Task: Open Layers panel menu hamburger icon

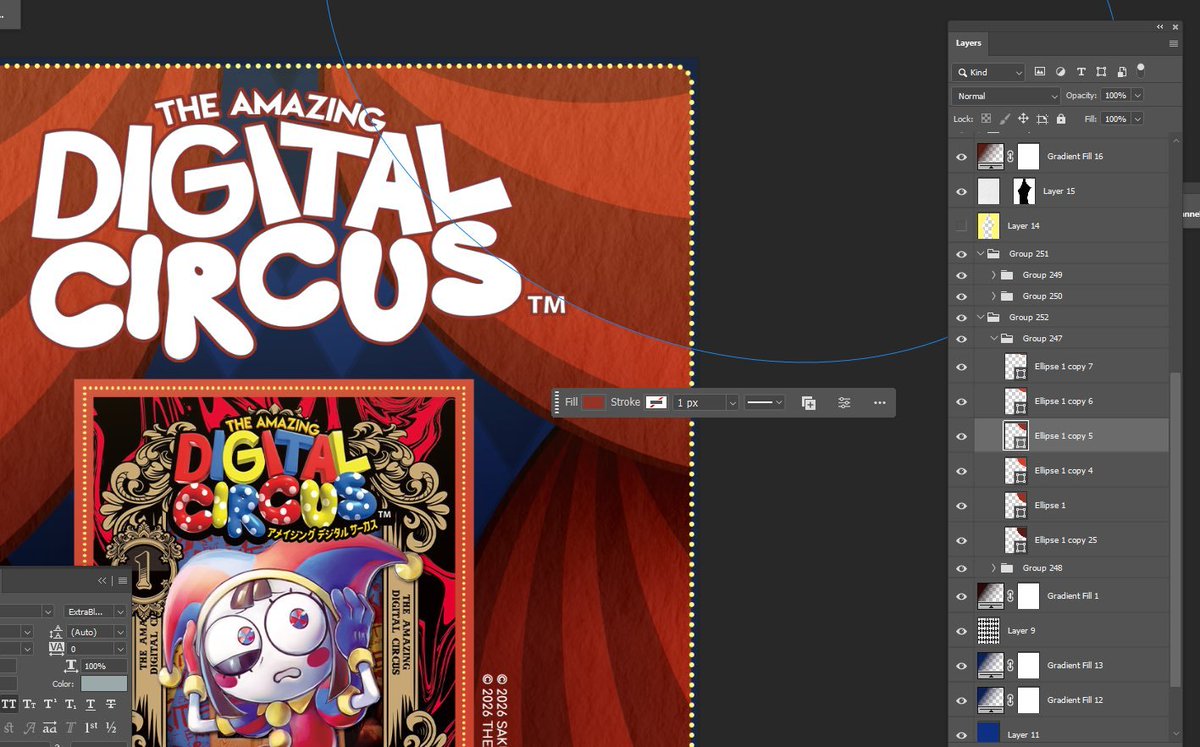Action: (1173, 43)
